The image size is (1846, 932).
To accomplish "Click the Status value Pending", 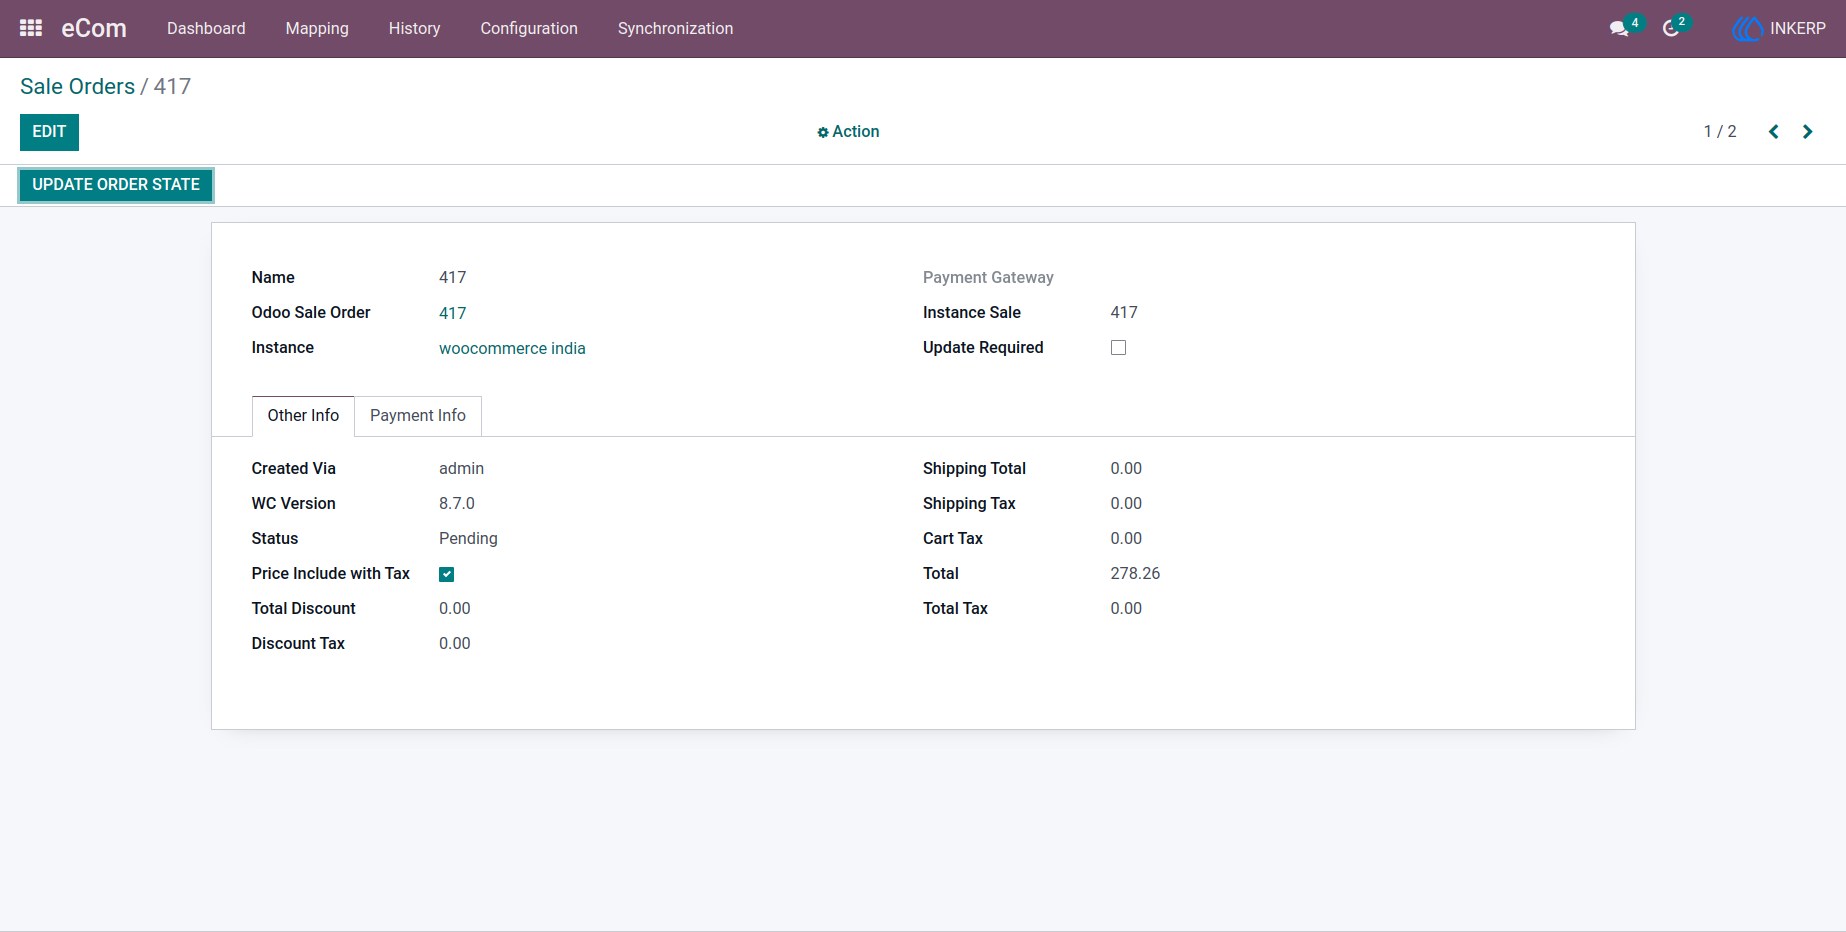I will (x=468, y=539).
